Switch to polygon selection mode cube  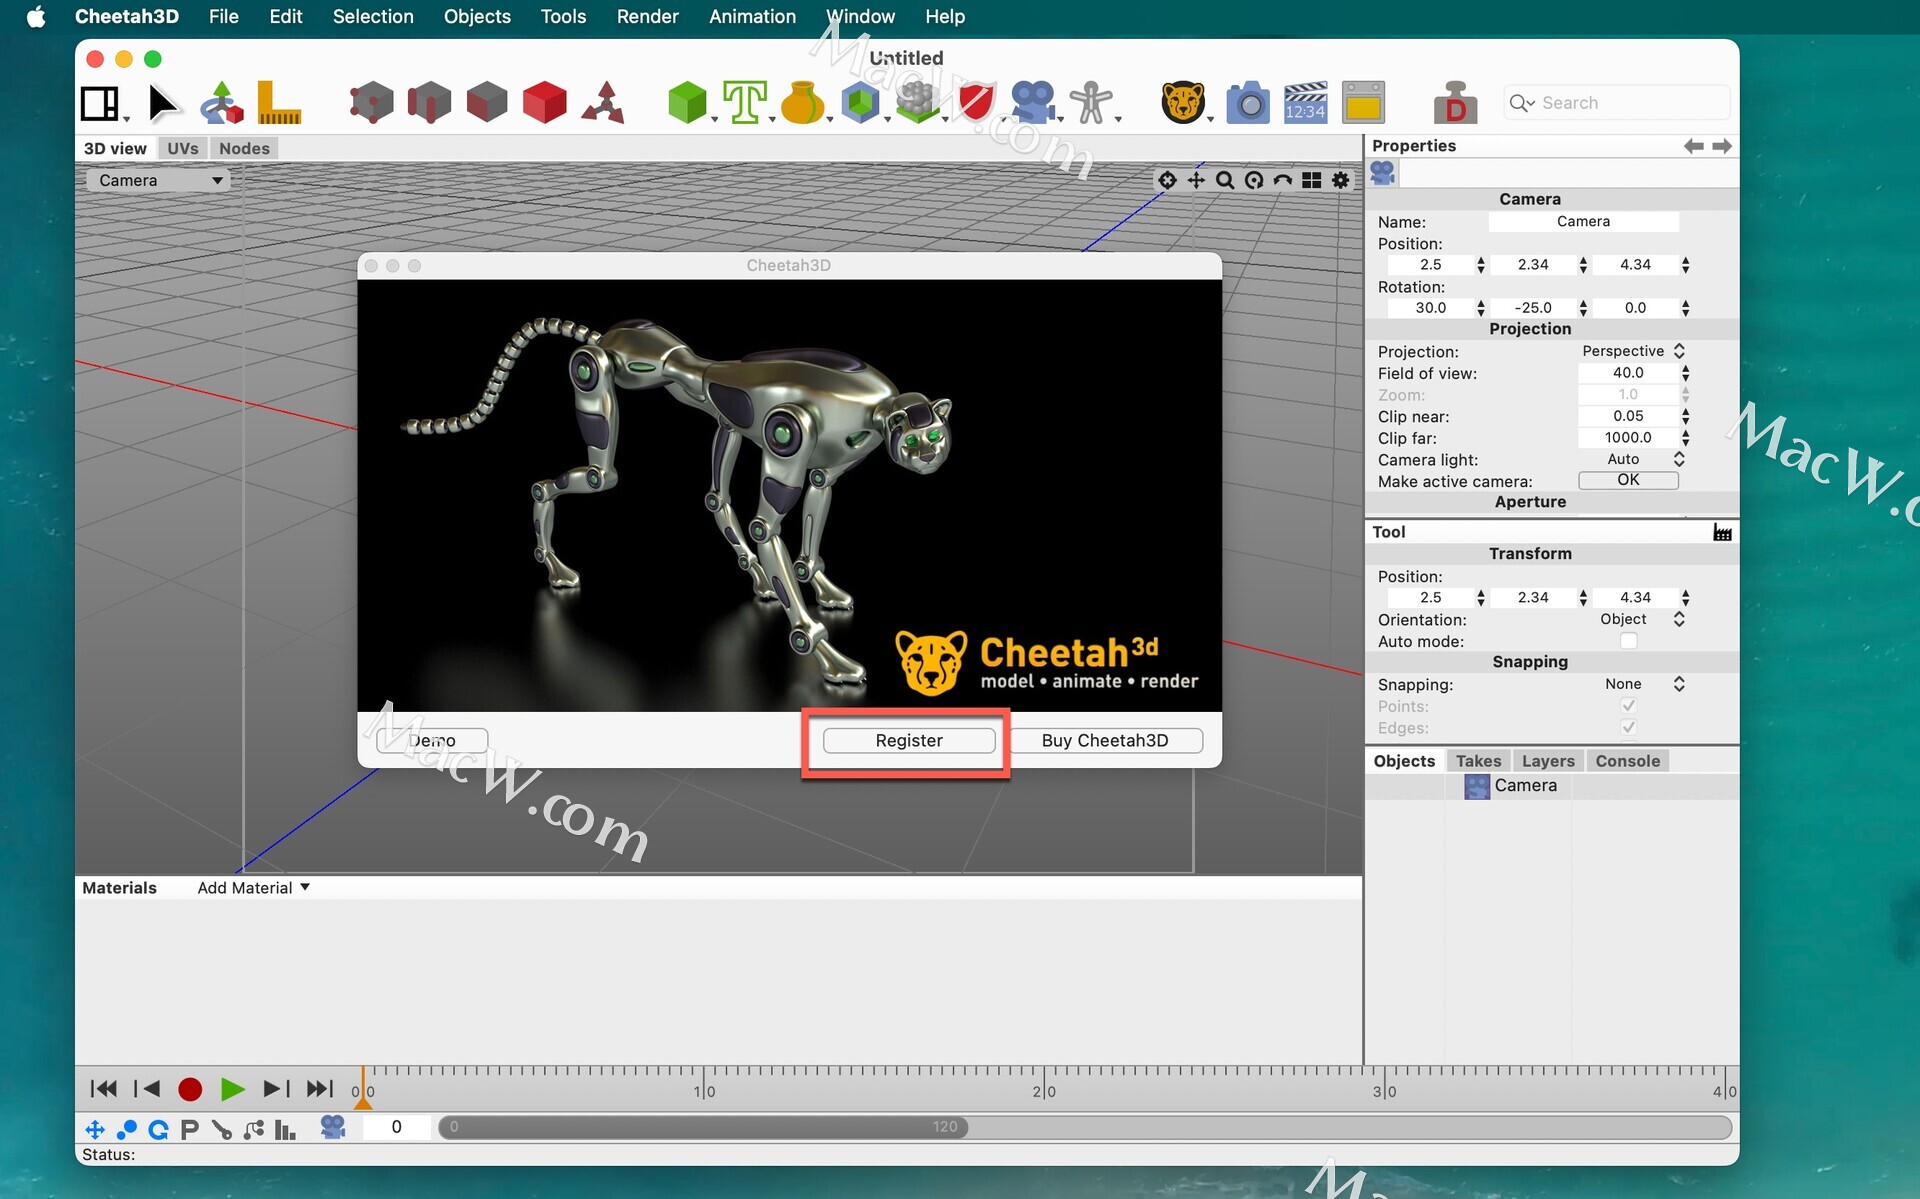(x=487, y=103)
